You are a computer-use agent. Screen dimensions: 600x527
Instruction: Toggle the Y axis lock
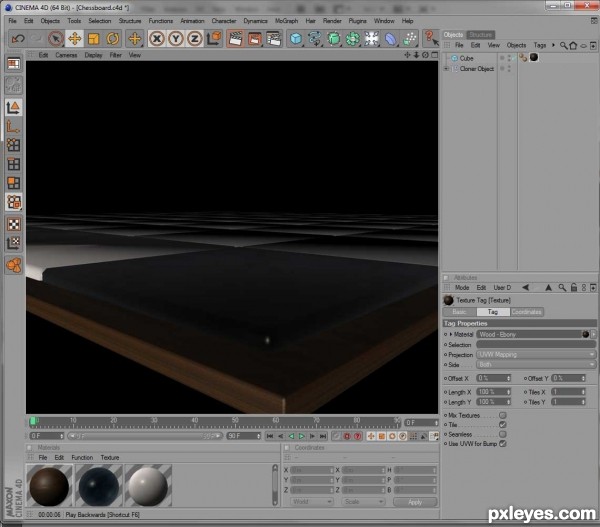coord(176,39)
